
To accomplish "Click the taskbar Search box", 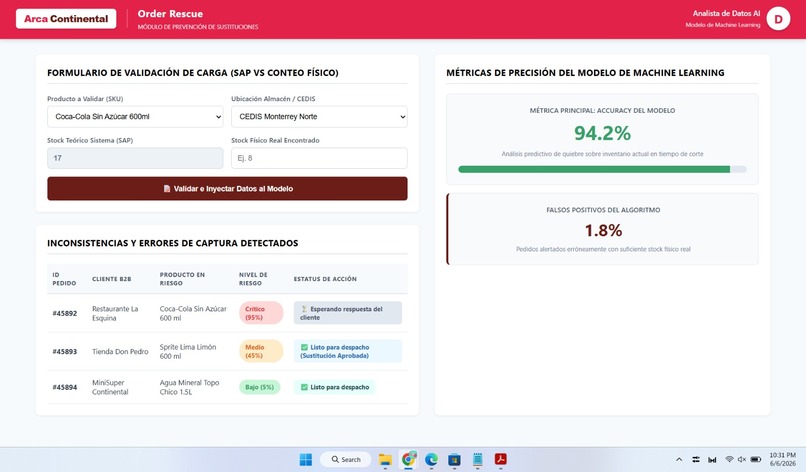I will pyautogui.click(x=345, y=460).
